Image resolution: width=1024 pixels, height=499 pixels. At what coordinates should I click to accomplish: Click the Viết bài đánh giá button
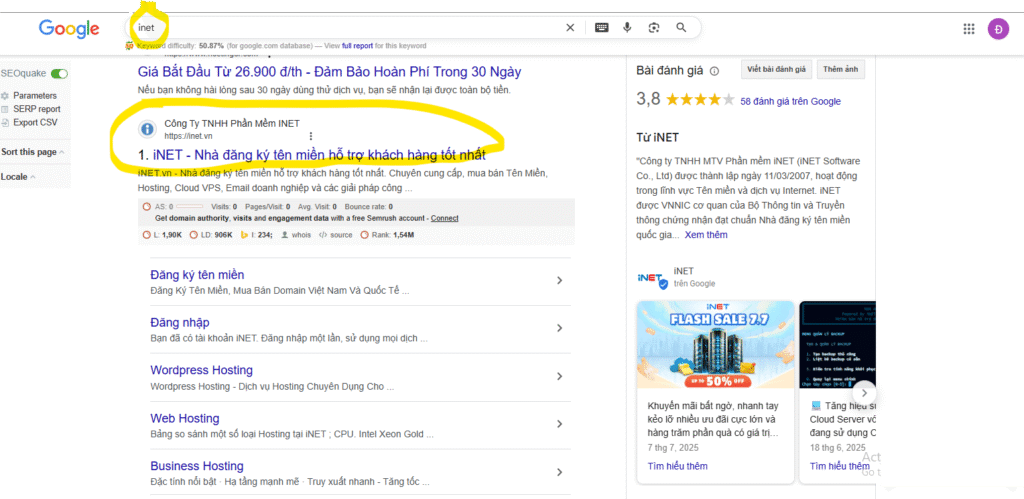pyautogui.click(x=776, y=69)
